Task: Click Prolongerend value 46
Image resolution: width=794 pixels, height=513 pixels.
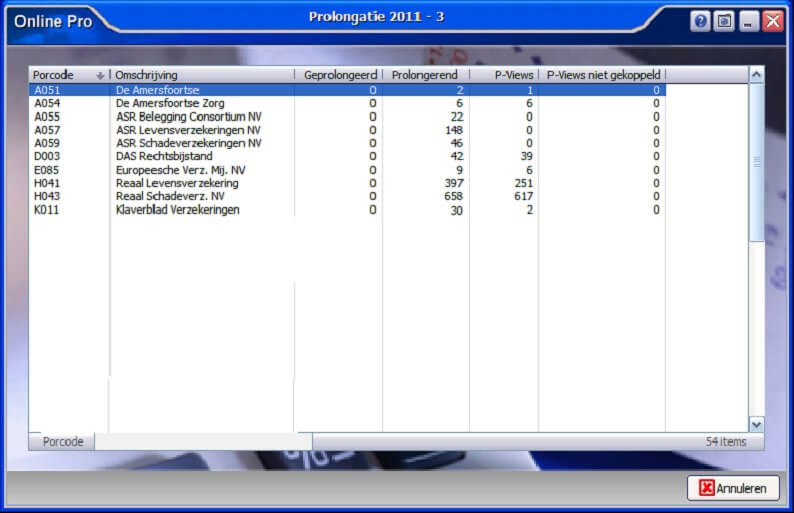Action: (x=457, y=143)
